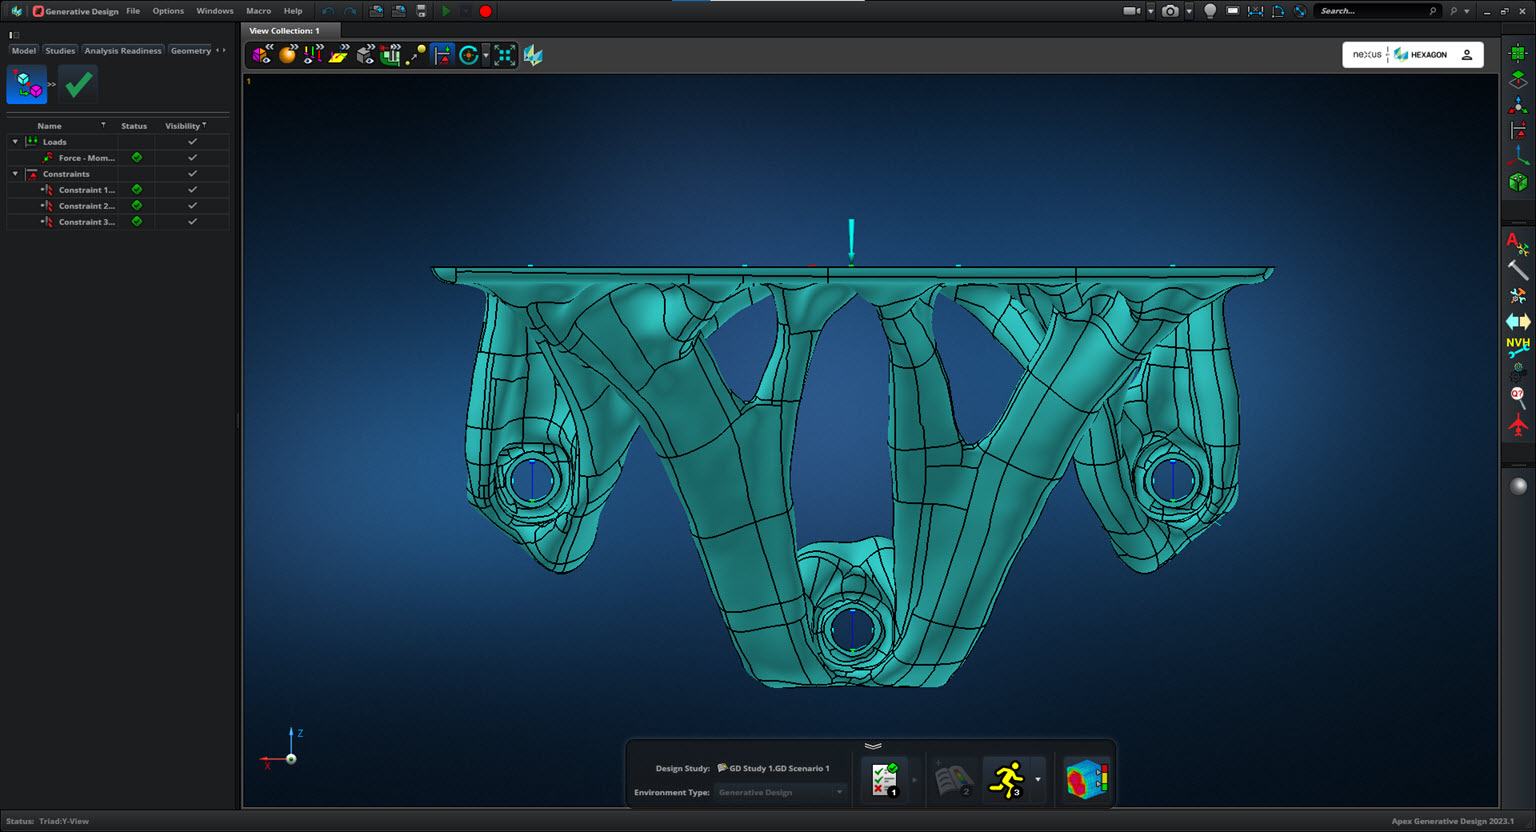This screenshot has width=1536, height=832.
Task: Click the yellow plane visibility icon
Action: click(x=338, y=55)
